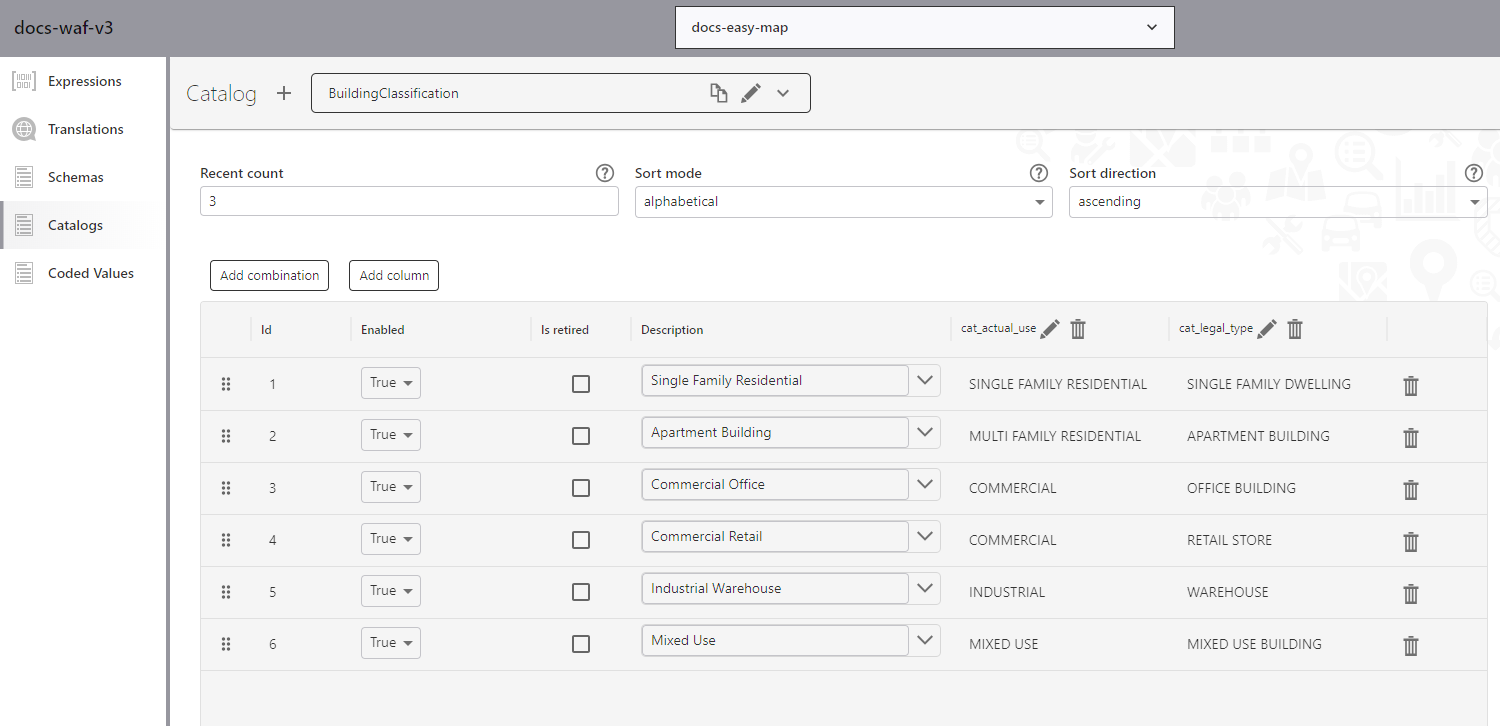This screenshot has width=1500, height=726.
Task: Click the Add combination button
Action: (x=269, y=276)
